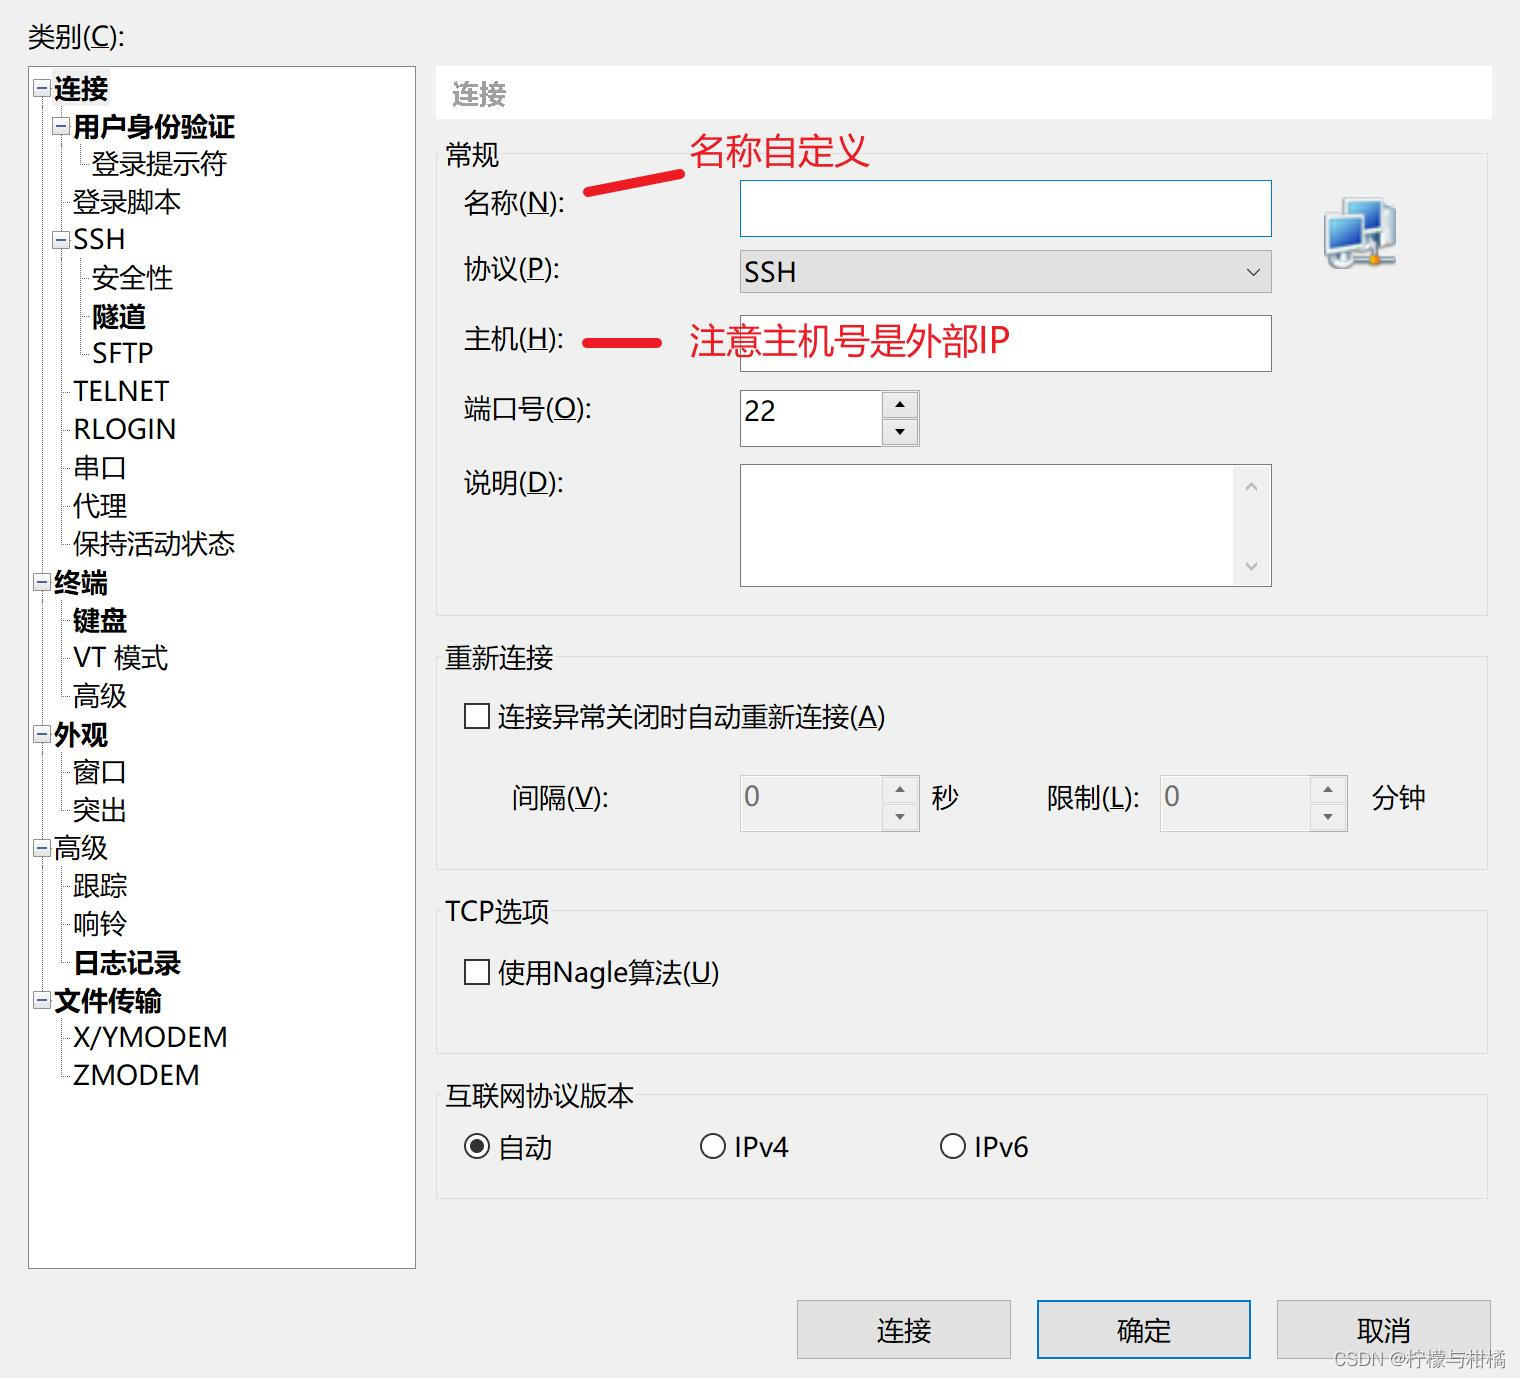Click the 取消 button

click(x=1383, y=1329)
